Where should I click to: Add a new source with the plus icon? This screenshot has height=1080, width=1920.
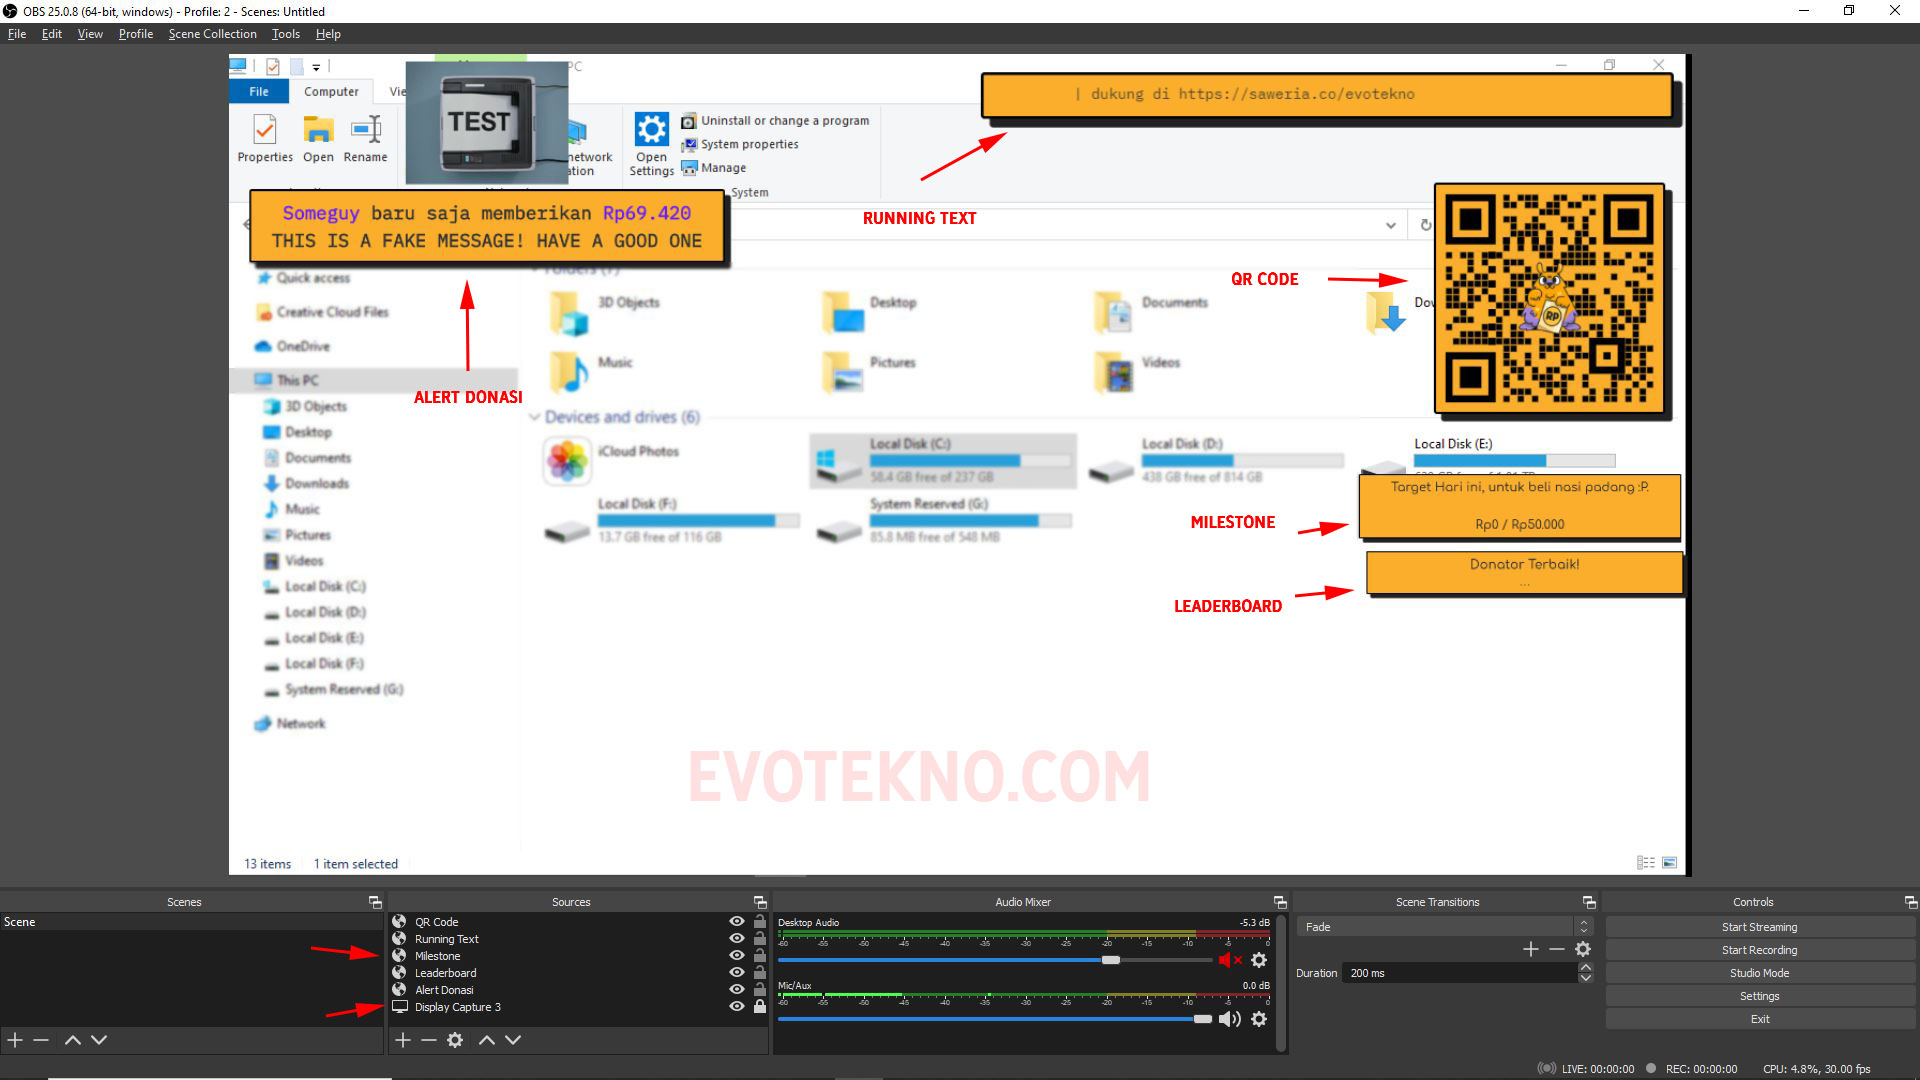[403, 1040]
